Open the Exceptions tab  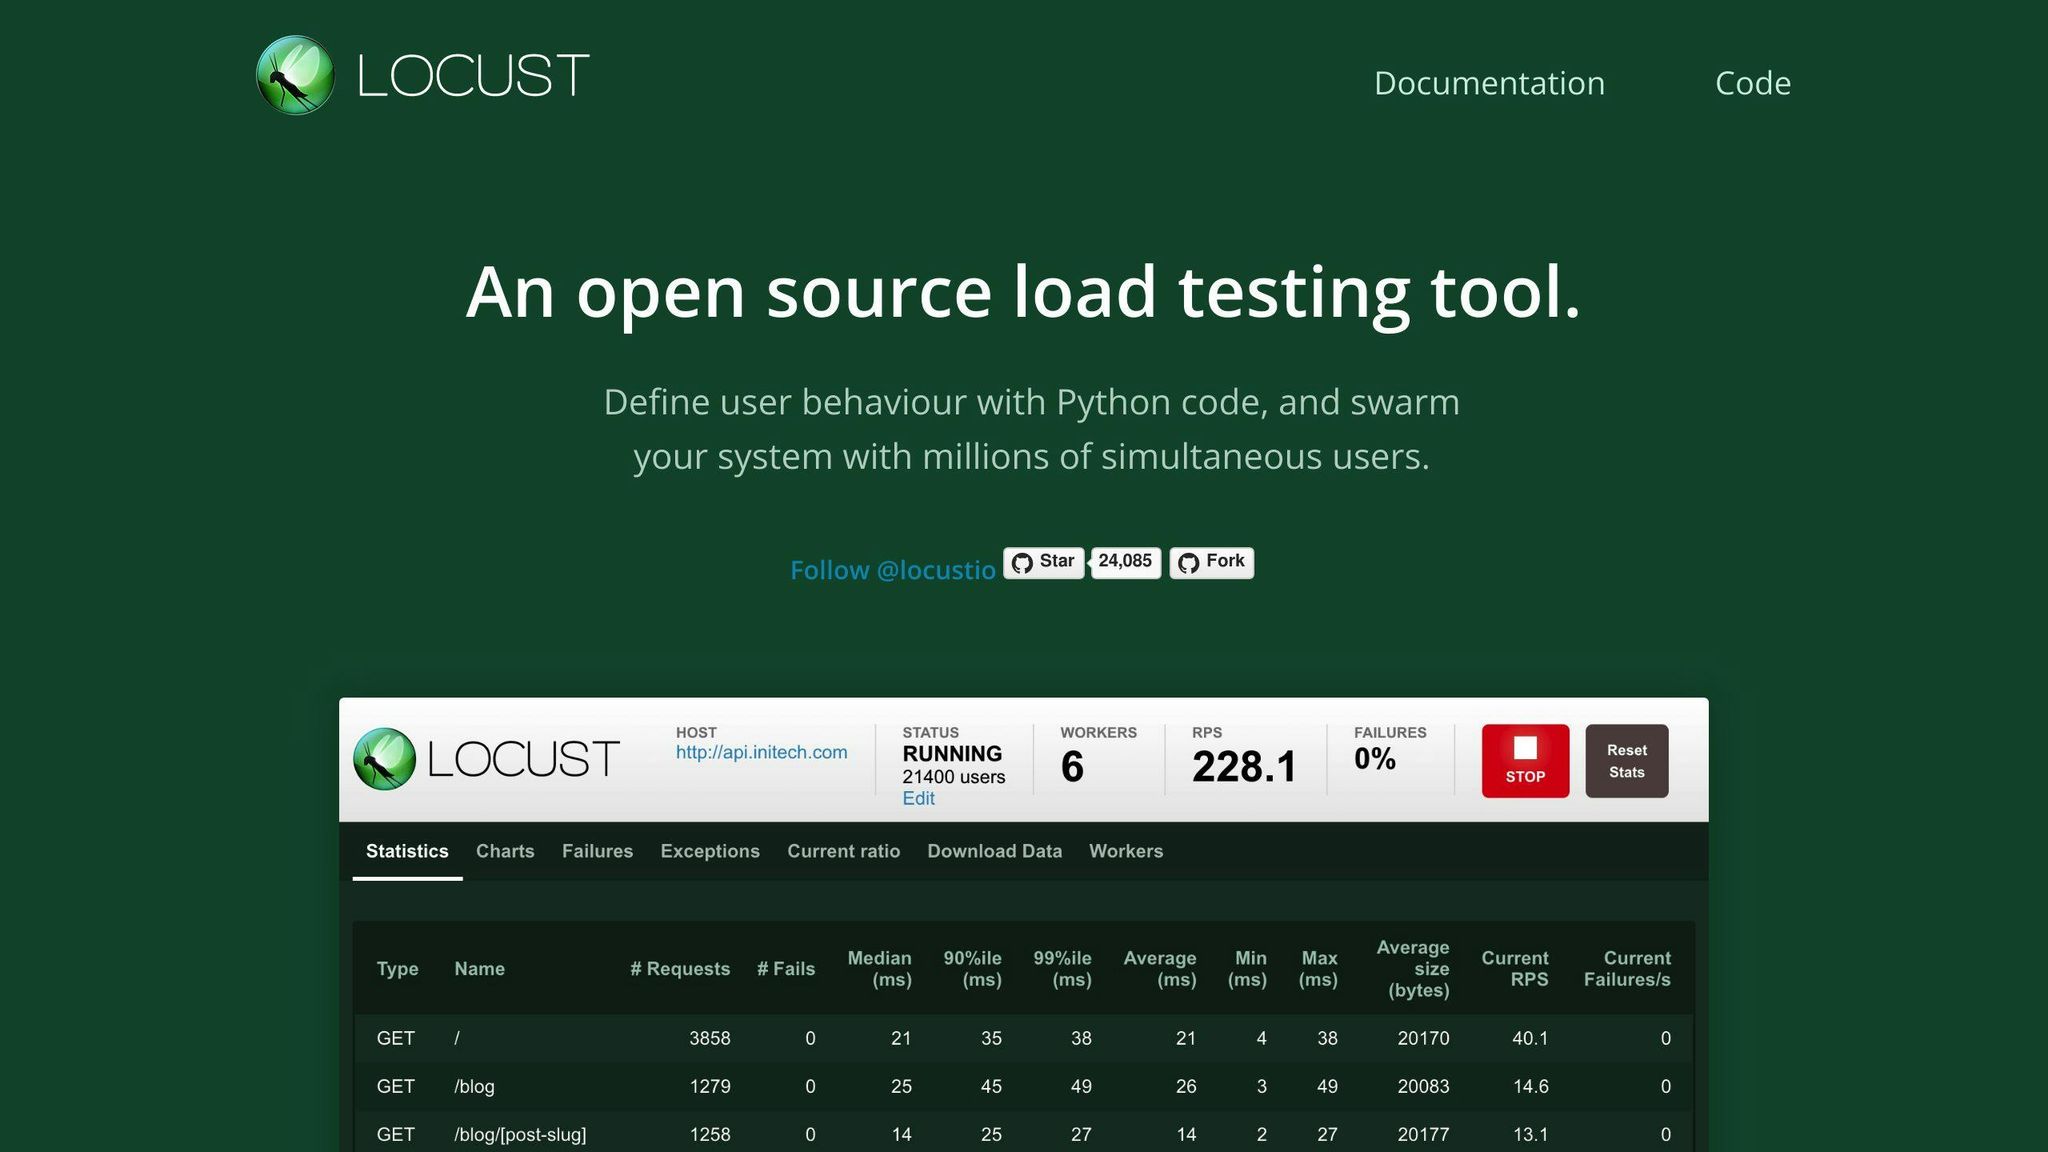tap(709, 851)
